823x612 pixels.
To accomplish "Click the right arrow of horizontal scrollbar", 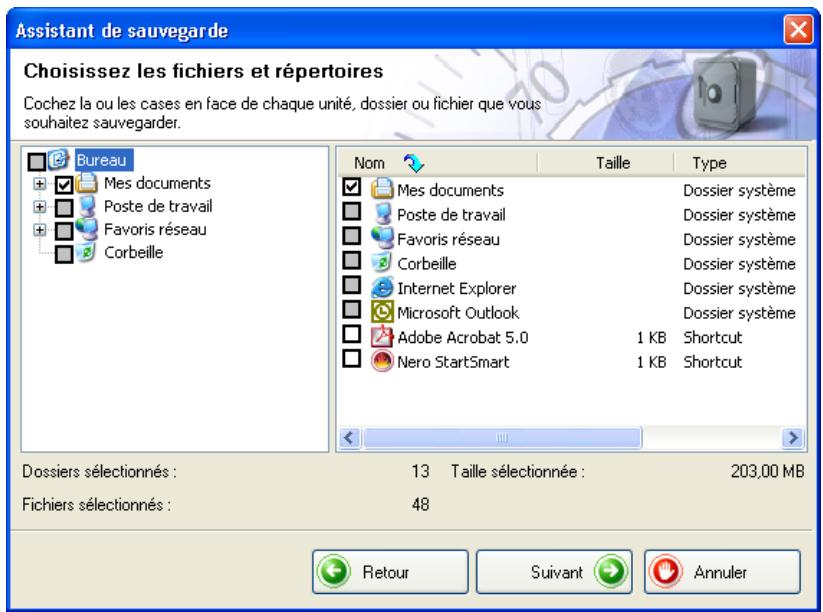I will [793, 437].
